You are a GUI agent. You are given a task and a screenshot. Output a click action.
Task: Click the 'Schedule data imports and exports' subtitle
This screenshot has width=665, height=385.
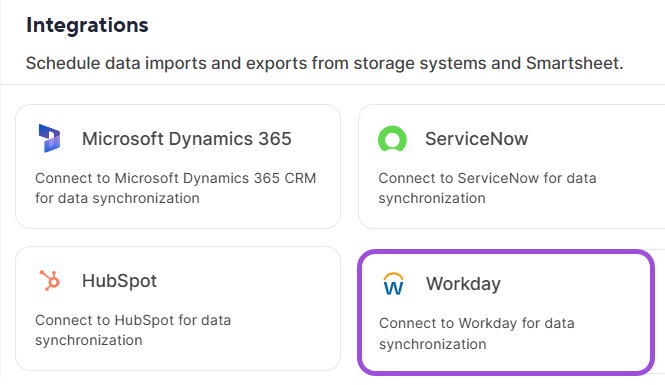(x=325, y=63)
